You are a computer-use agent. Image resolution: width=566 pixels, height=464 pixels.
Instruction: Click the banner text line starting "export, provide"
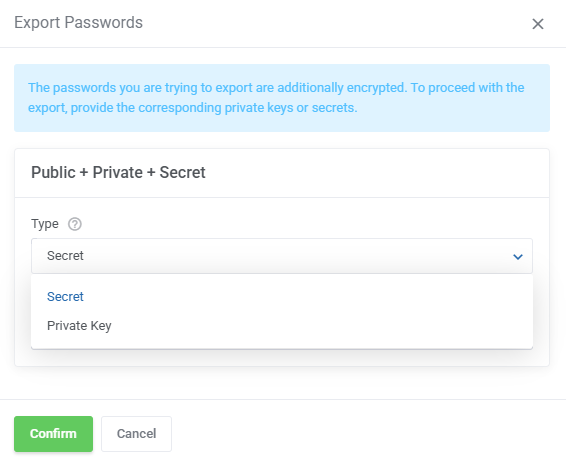(193, 108)
